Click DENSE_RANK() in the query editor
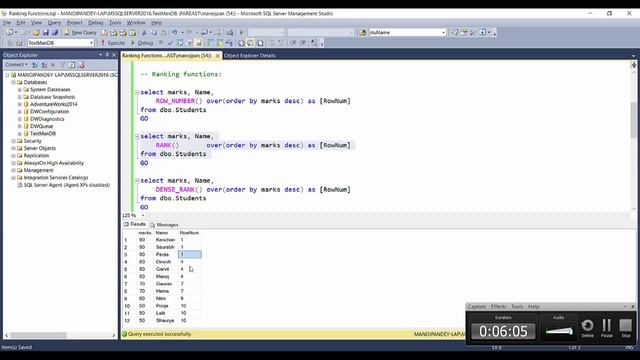Image resolution: width=640 pixels, height=360 pixels. click(x=179, y=189)
